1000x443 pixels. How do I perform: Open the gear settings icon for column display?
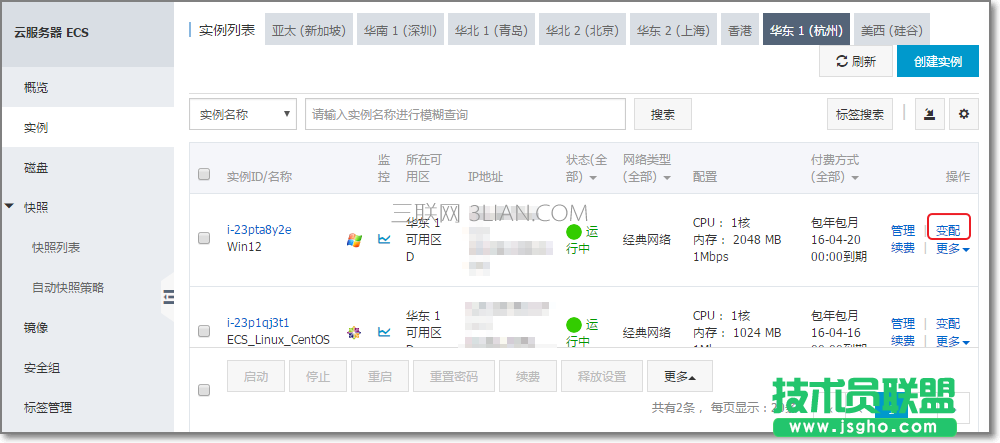pos(964,115)
